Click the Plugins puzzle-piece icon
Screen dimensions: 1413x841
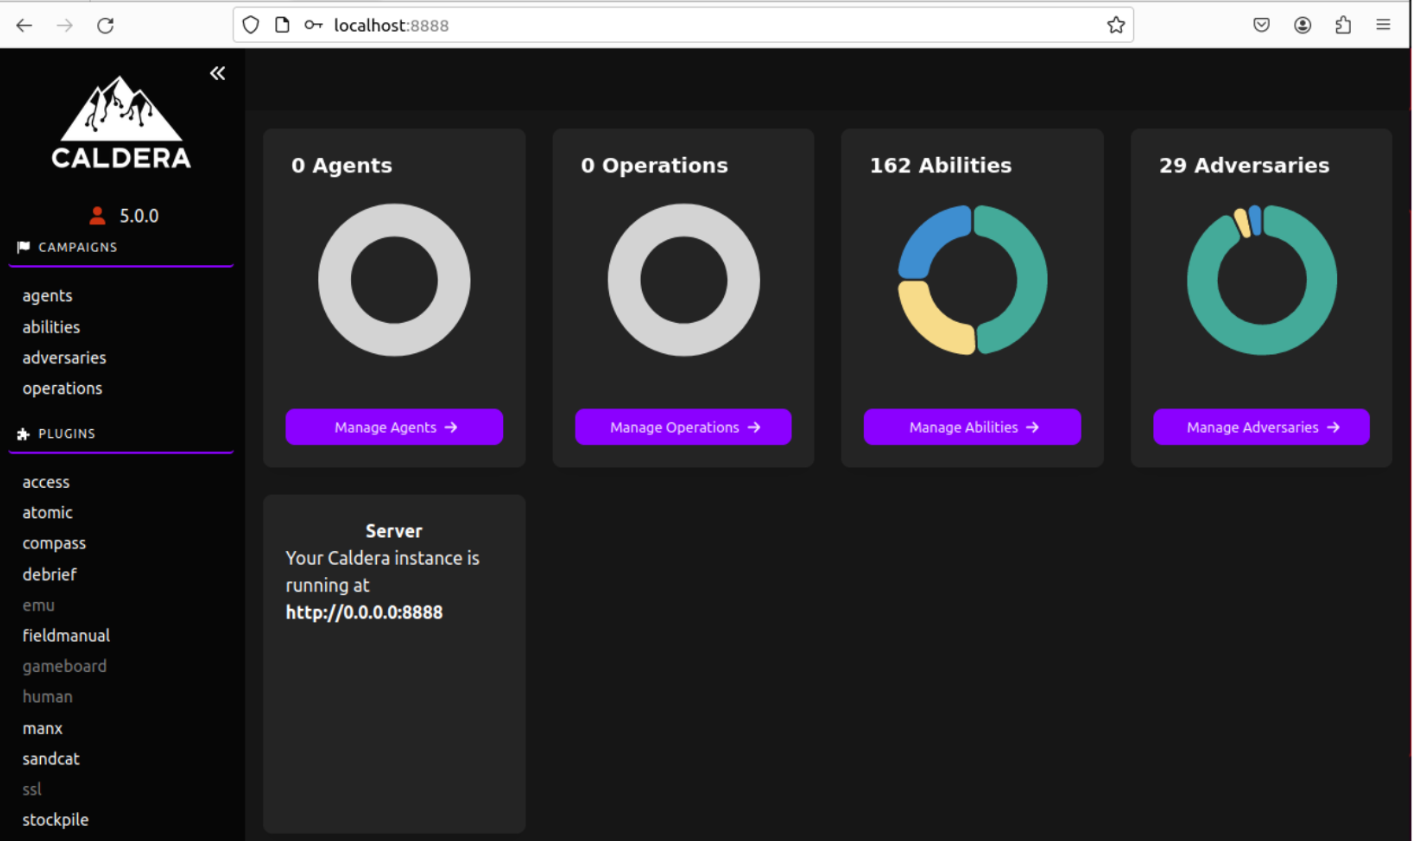[x=23, y=434]
